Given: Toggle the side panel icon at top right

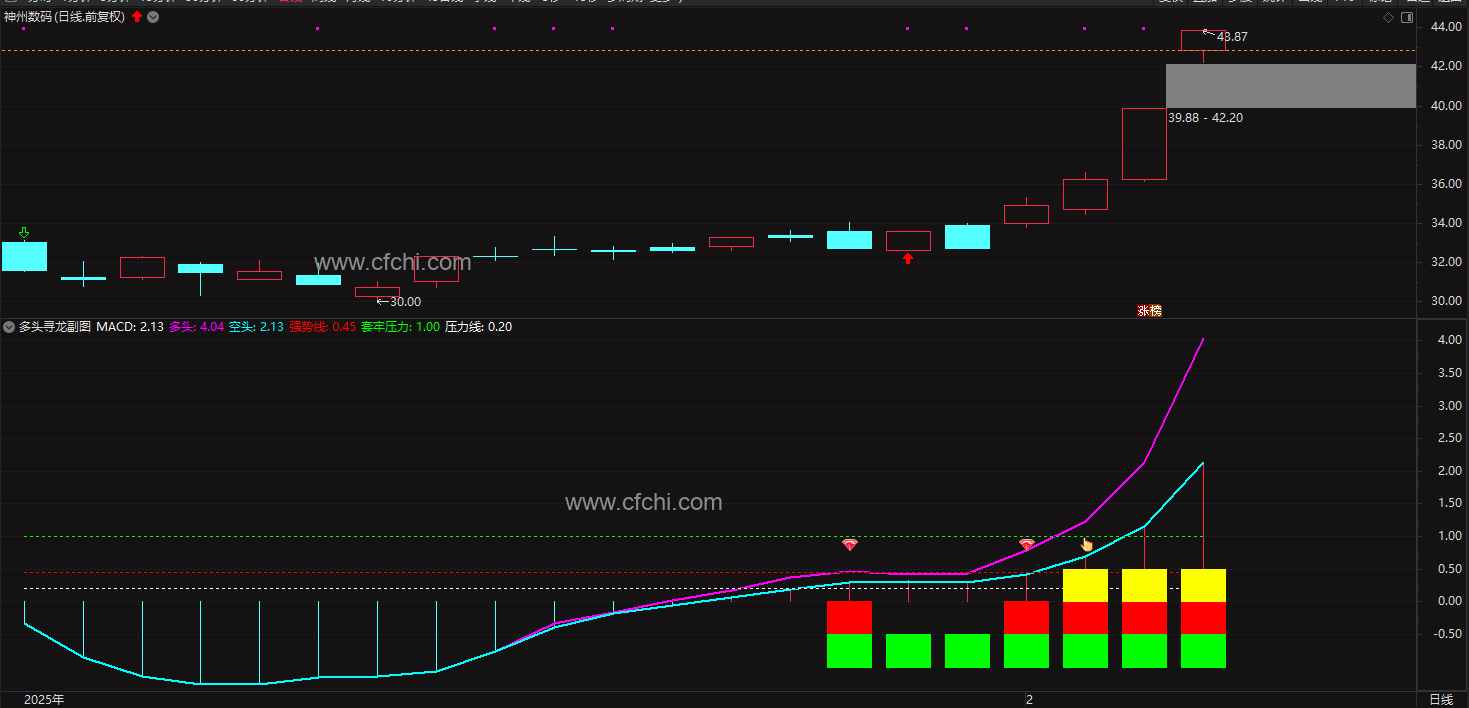Looking at the screenshot, I should 1408,18.
